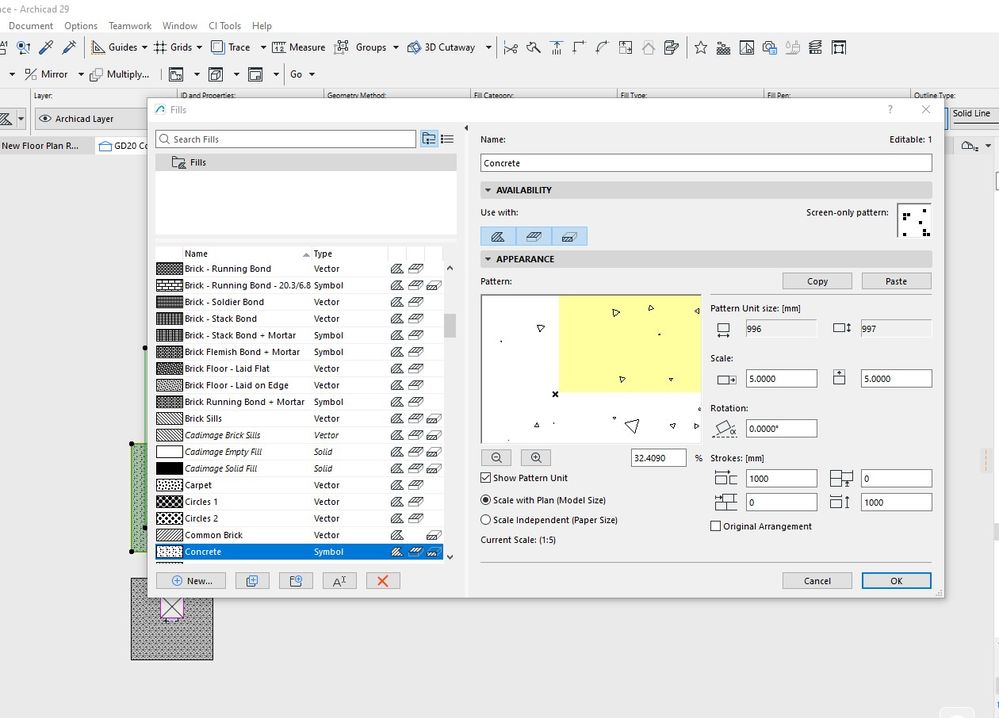Activate the 3D Cutaway icon
Screen dimensions: 999x718
[414, 47]
